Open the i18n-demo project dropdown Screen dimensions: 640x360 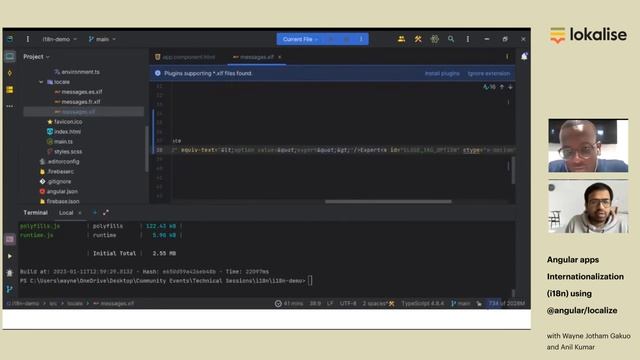click(x=59, y=39)
